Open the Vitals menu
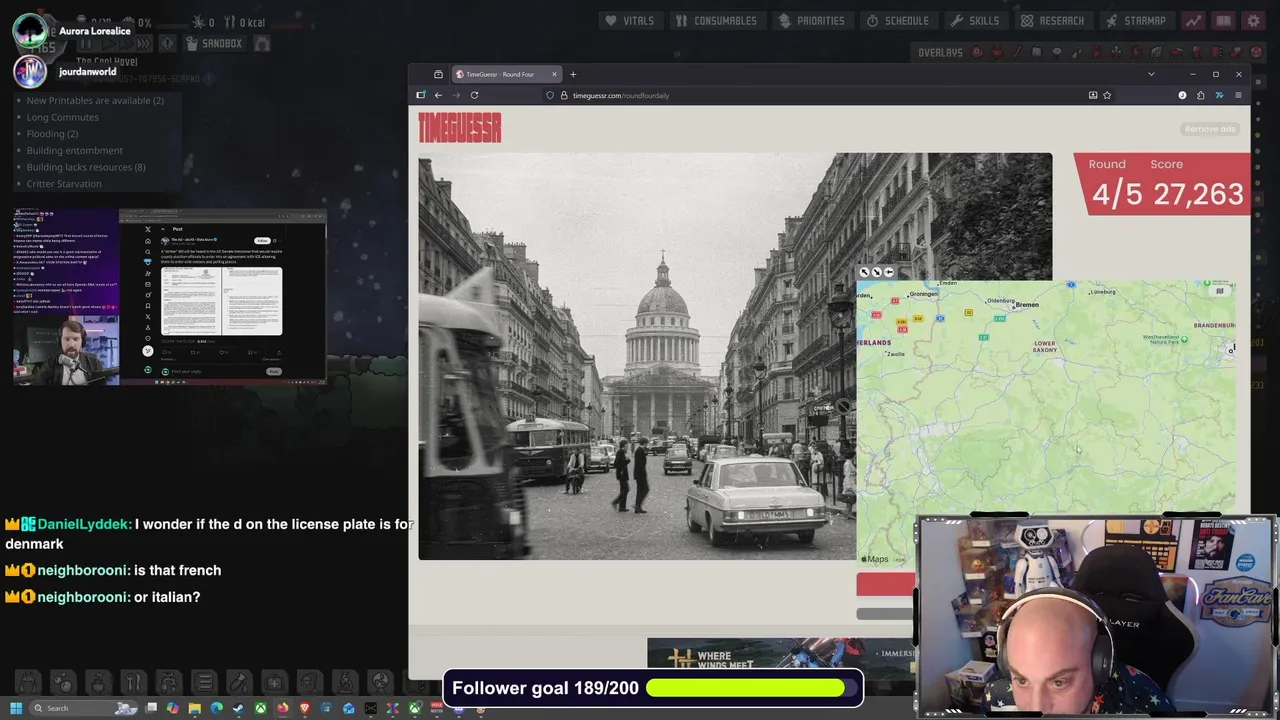The image size is (1280, 720). [x=631, y=20]
